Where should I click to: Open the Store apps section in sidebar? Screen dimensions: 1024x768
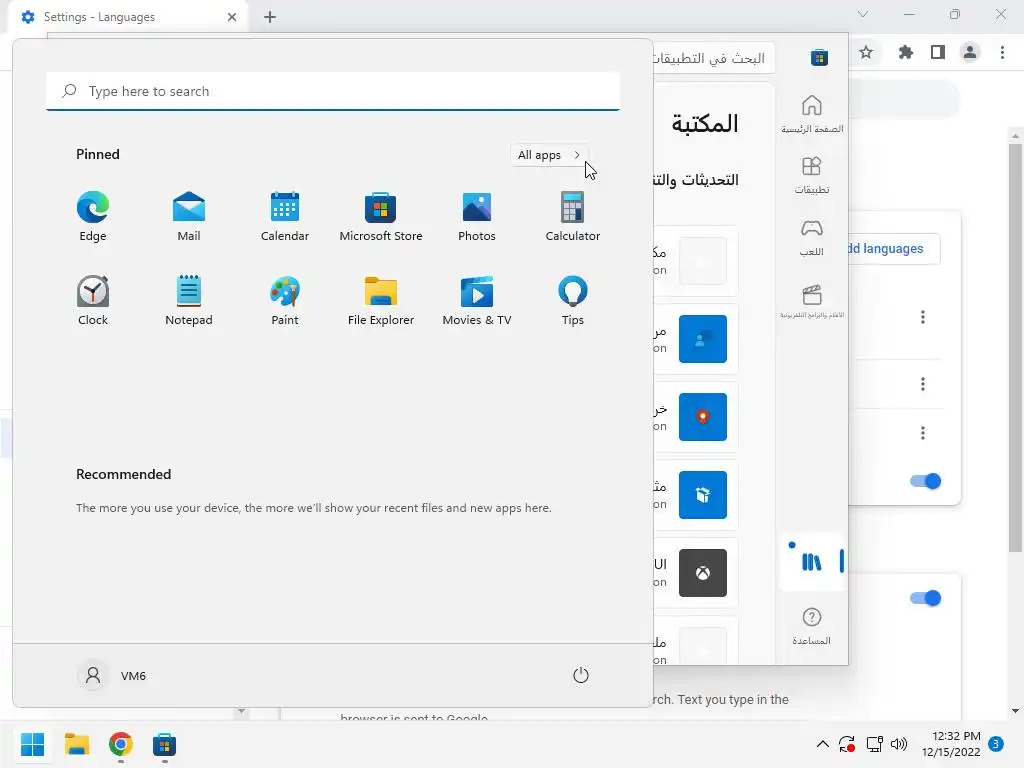812,175
